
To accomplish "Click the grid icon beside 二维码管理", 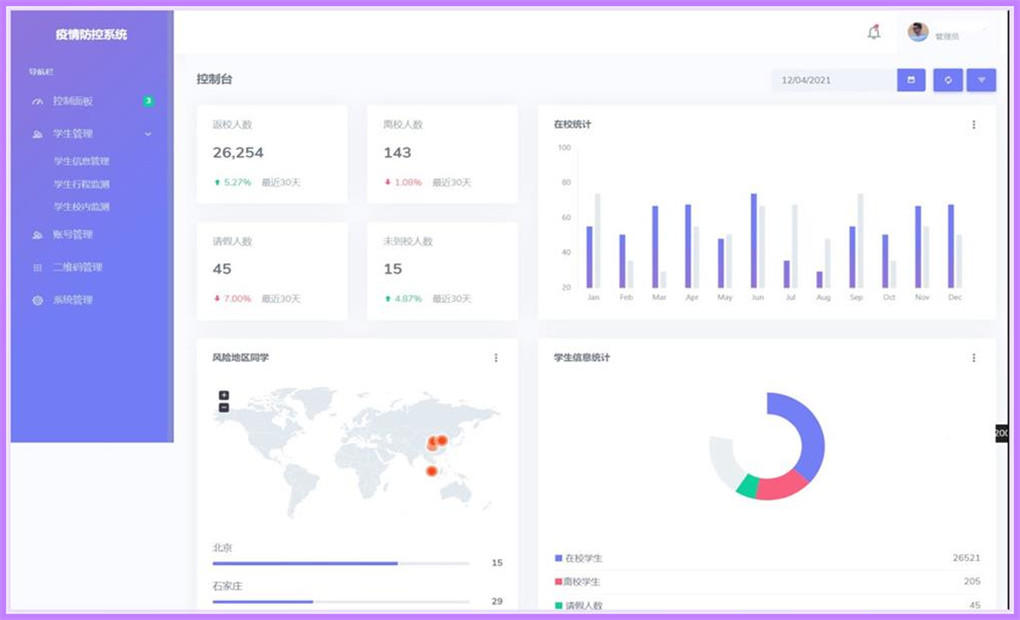I will point(37,267).
